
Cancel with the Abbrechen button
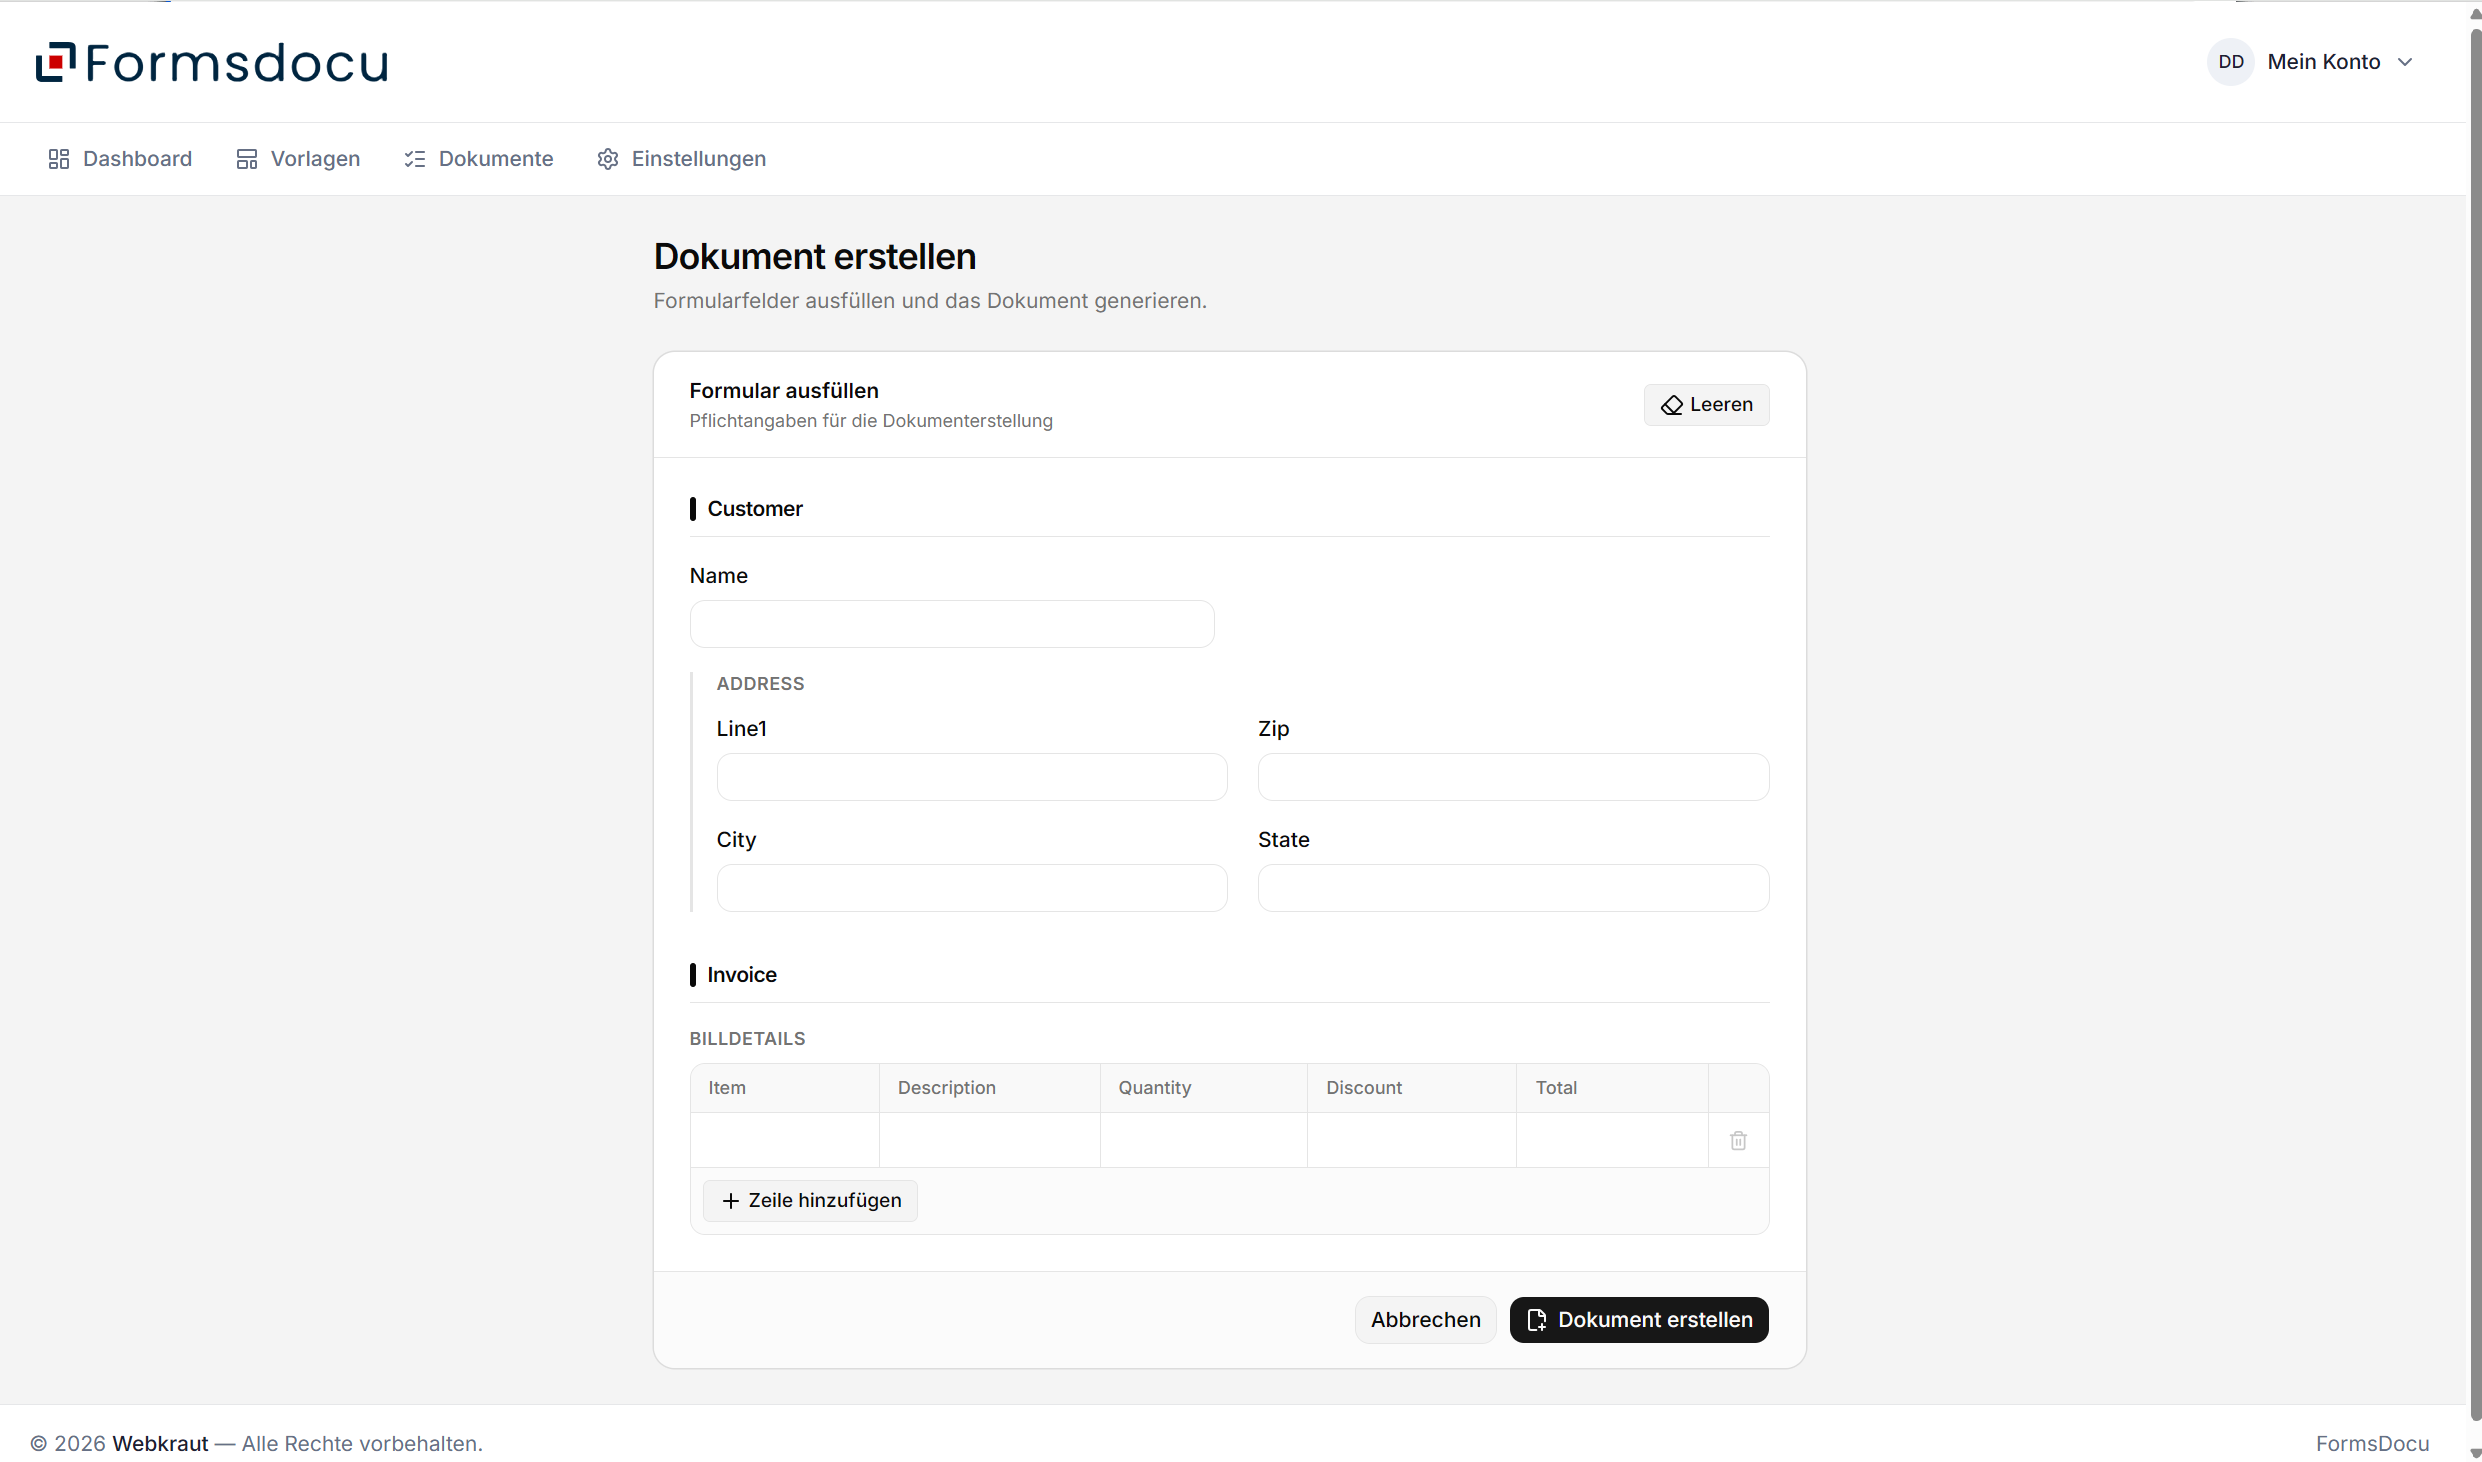tap(1425, 1320)
